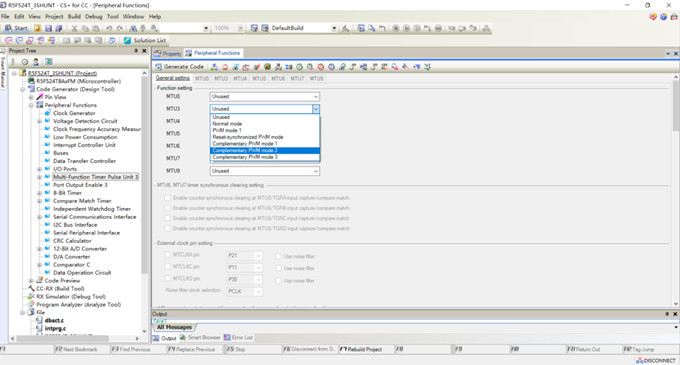Click the F7 Rebuild Project function key
The height and width of the screenshot is (365, 680).
tap(366, 349)
